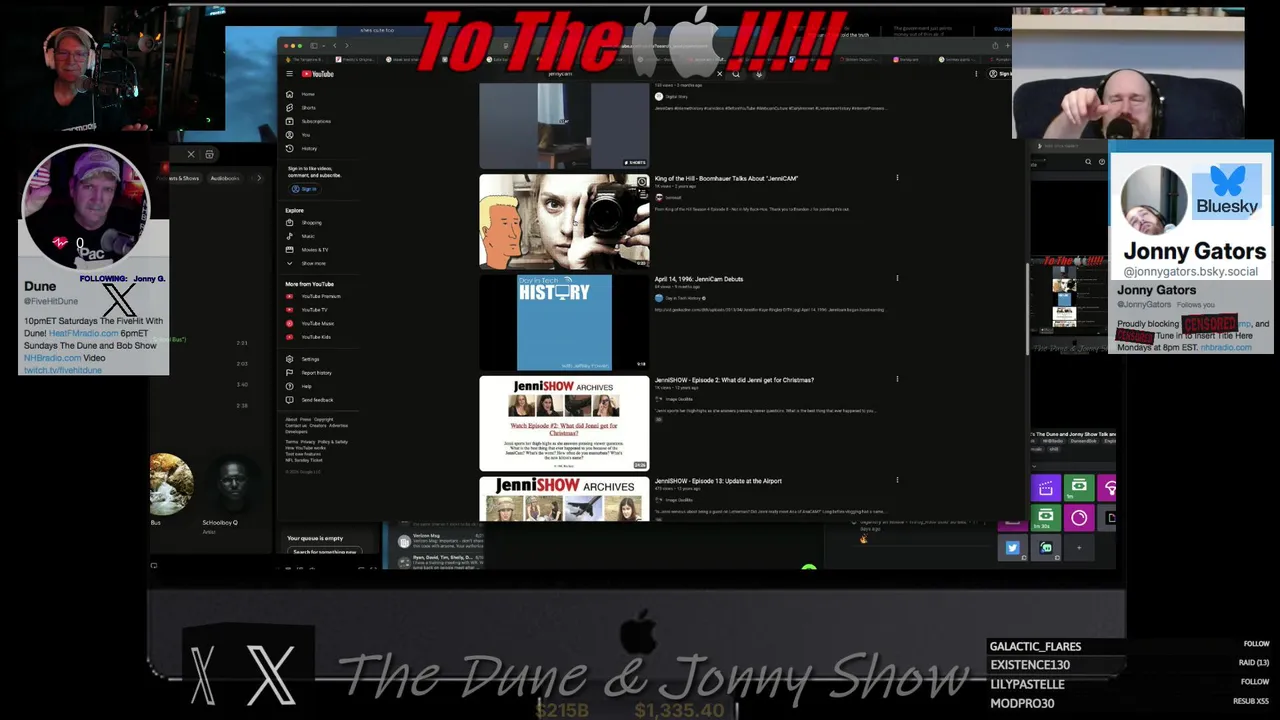Click the browser share icon
The width and height of the screenshot is (1280, 720).
pos(995,46)
